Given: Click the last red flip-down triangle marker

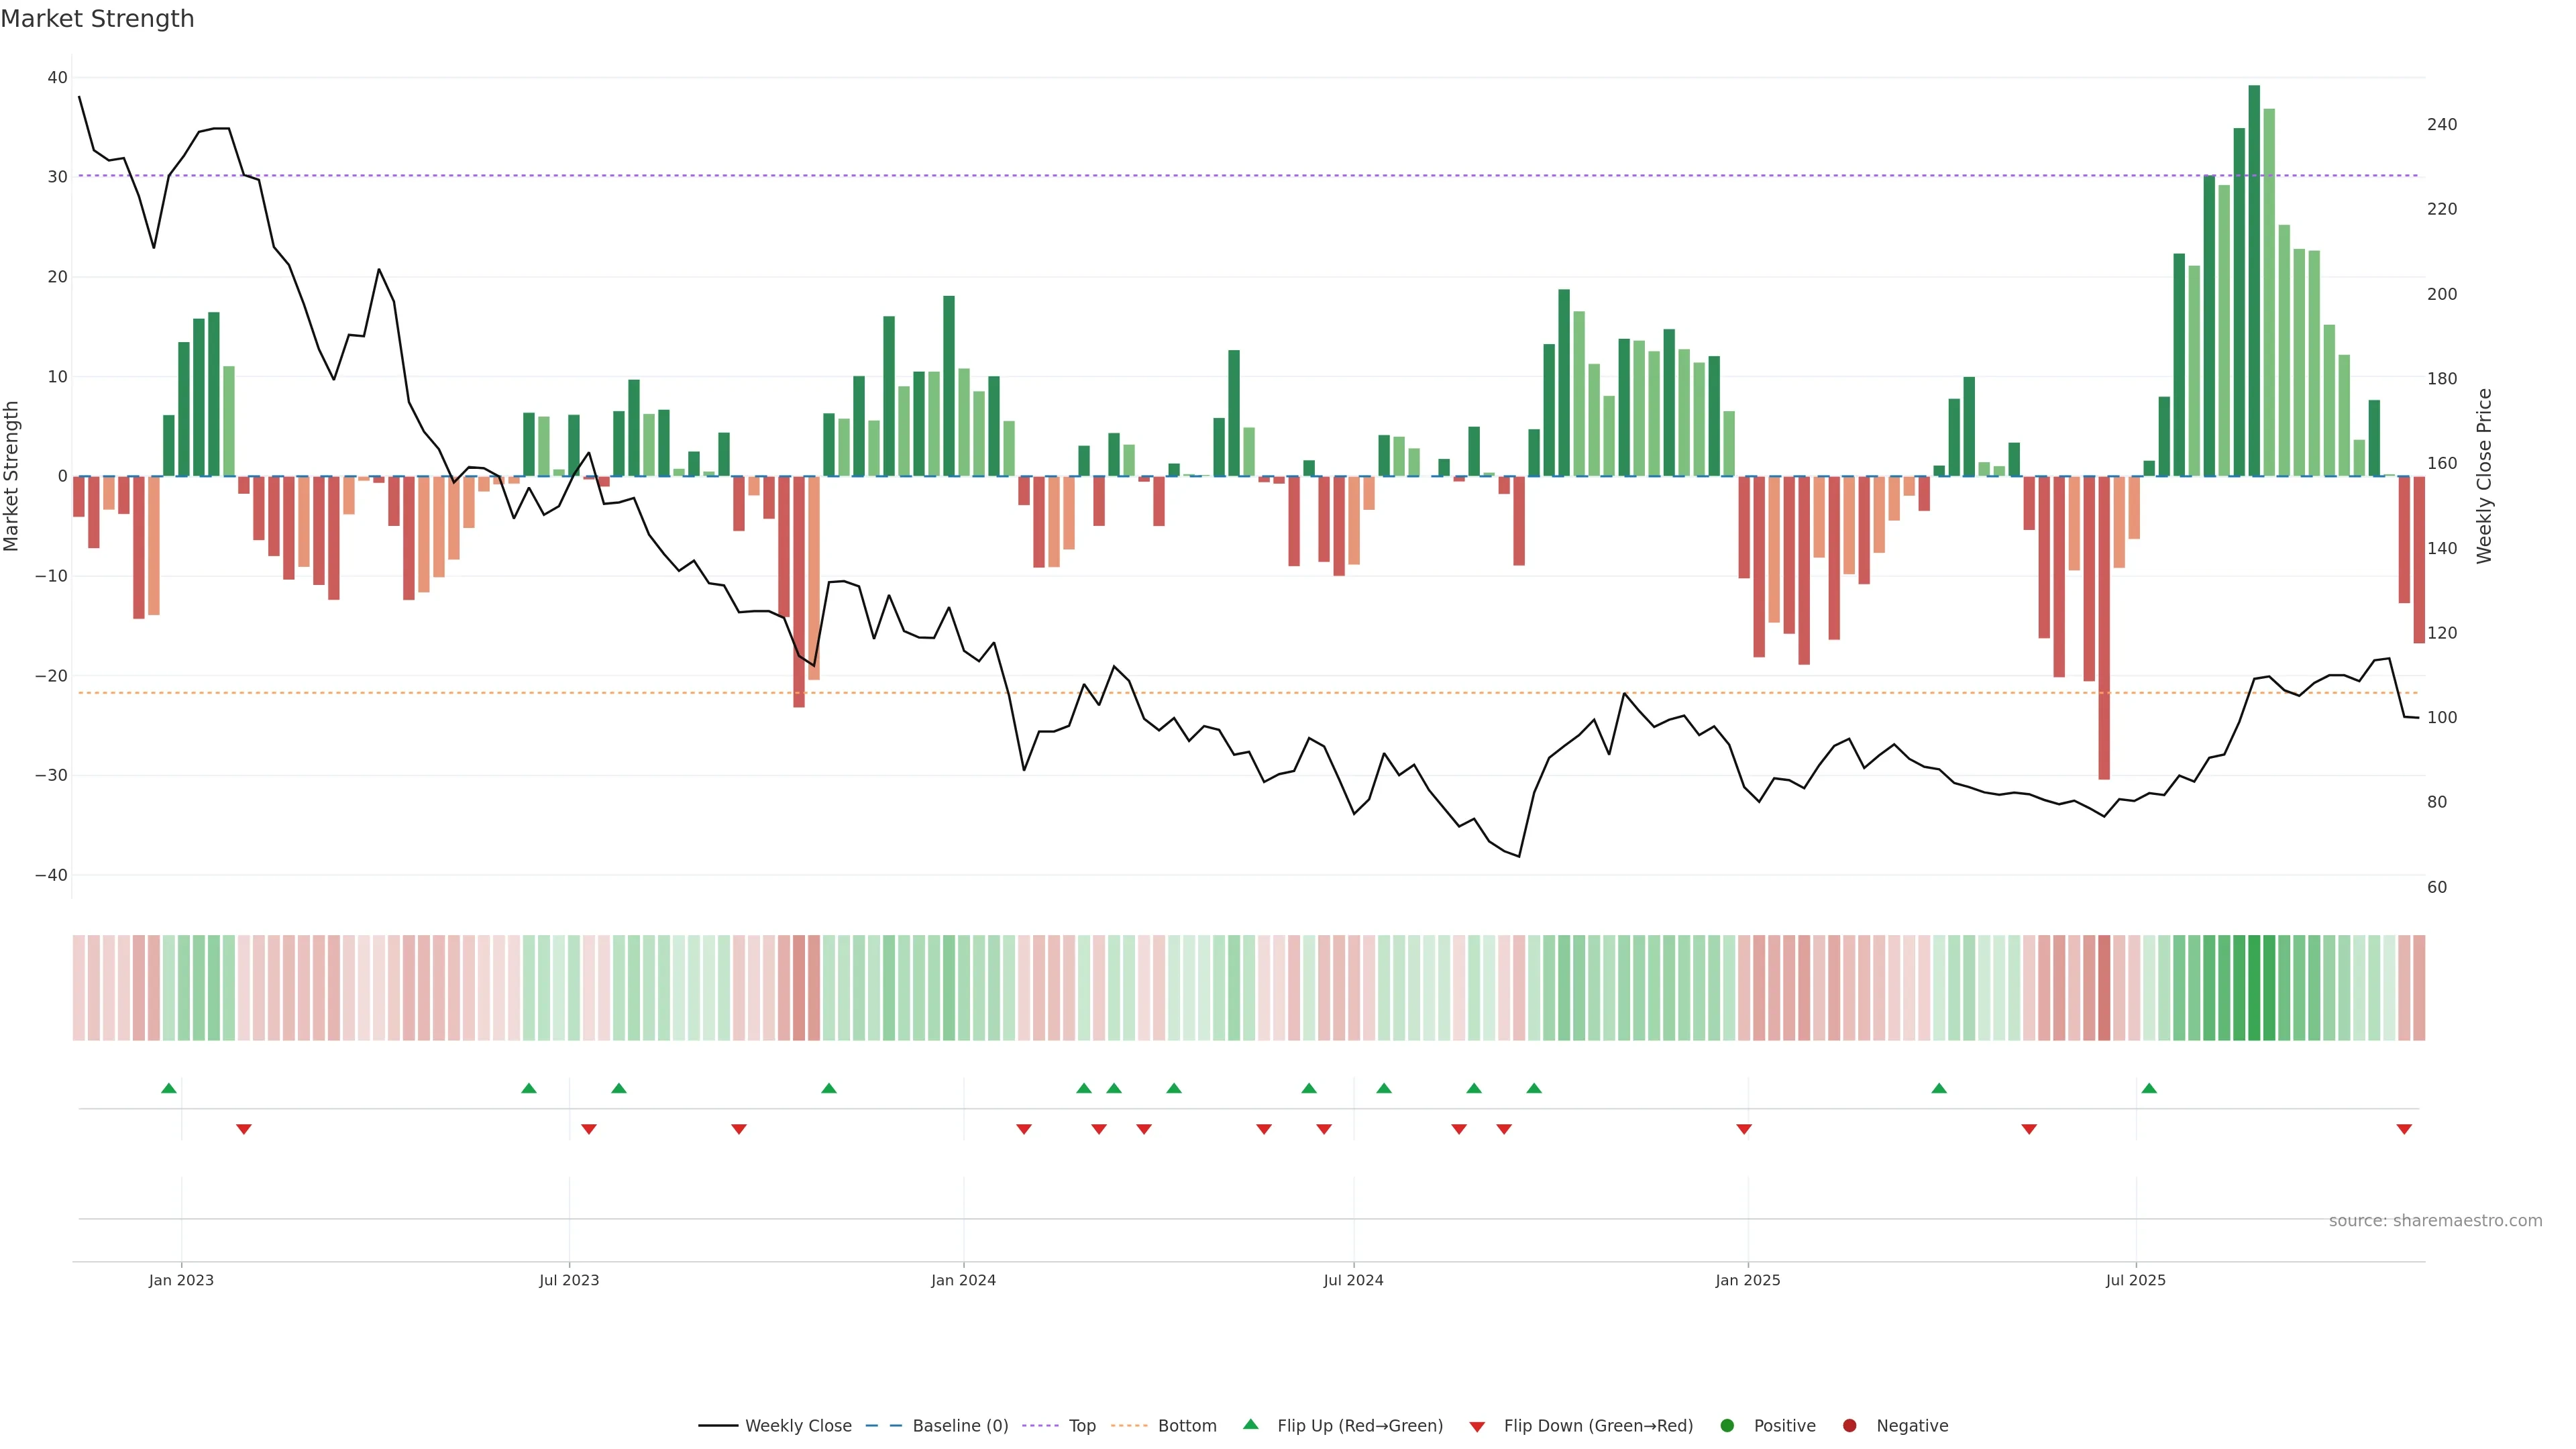Looking at the screenshot, I should (x=2404, y=1129).
